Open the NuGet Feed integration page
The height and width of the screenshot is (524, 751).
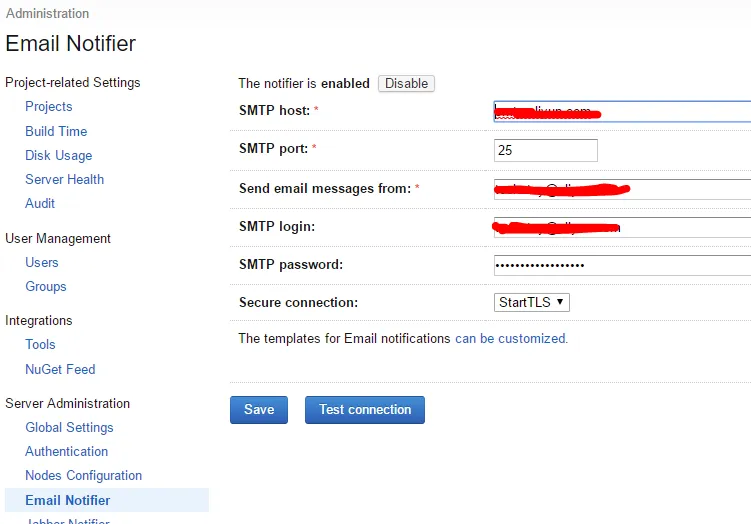tap(60, 369)
